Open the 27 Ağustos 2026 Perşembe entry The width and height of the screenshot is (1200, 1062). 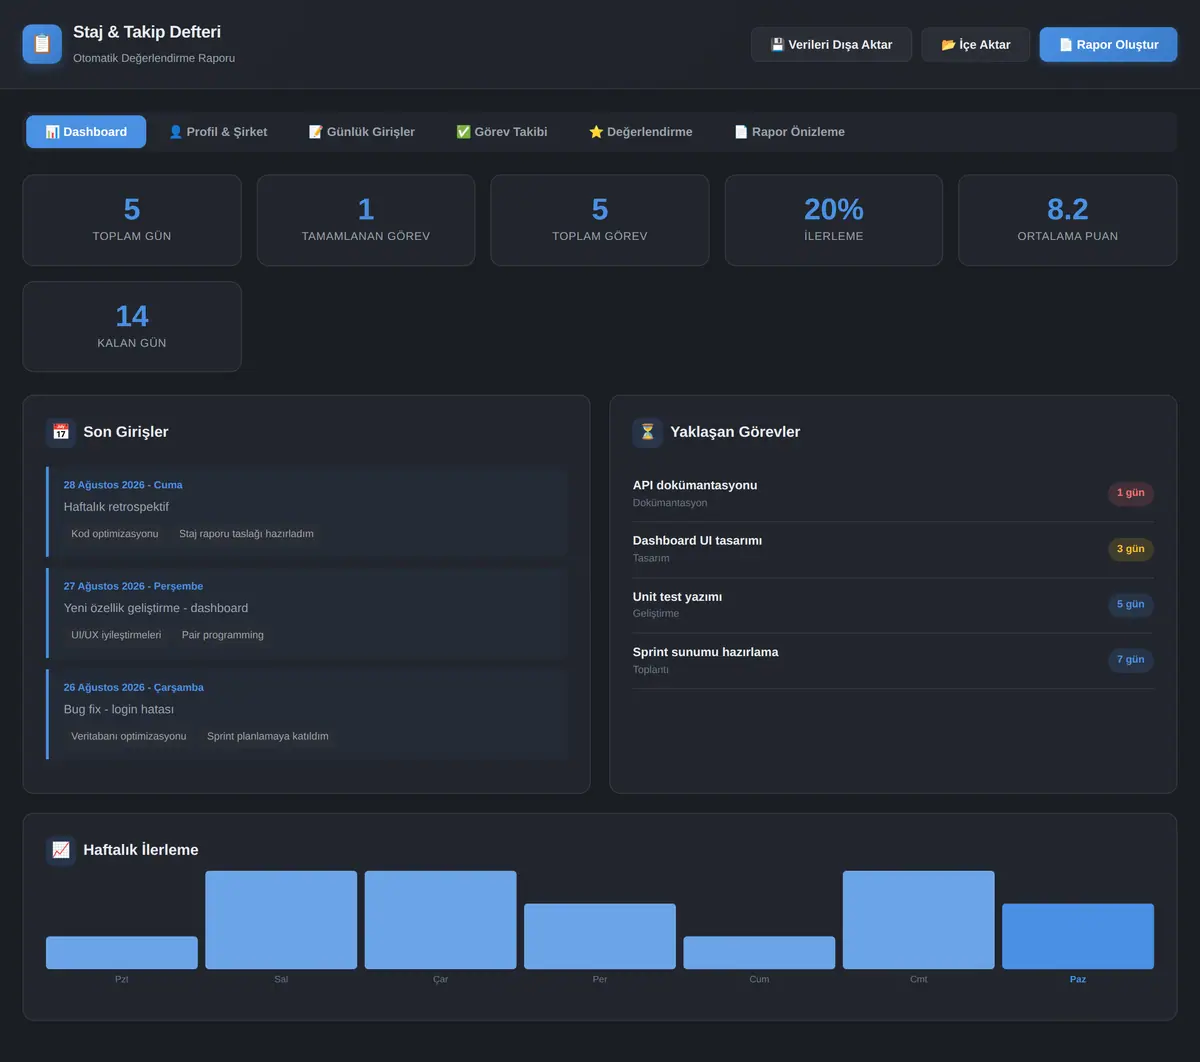point(307,612)
